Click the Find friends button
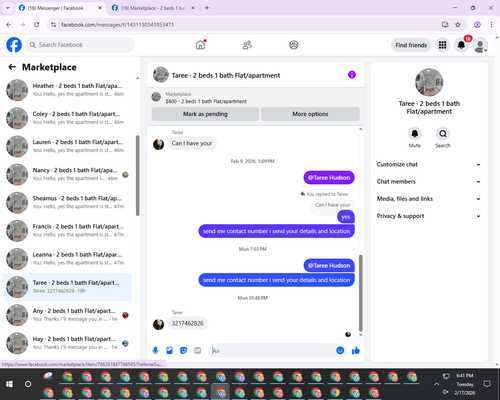500x400 pixels. (x=411, y=45)
